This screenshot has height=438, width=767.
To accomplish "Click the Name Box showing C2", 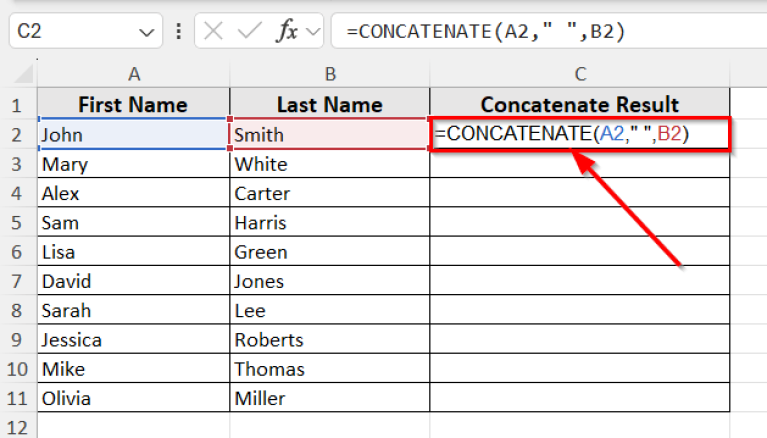I will [x=70, y=31].
